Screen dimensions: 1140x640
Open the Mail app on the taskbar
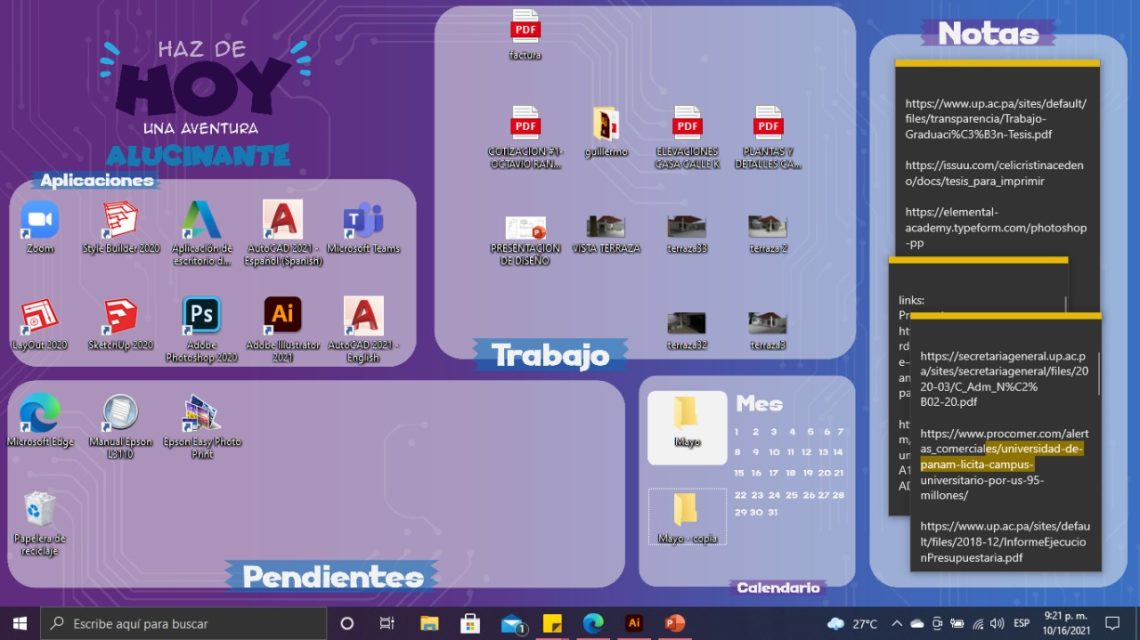(x=513, y=621)
